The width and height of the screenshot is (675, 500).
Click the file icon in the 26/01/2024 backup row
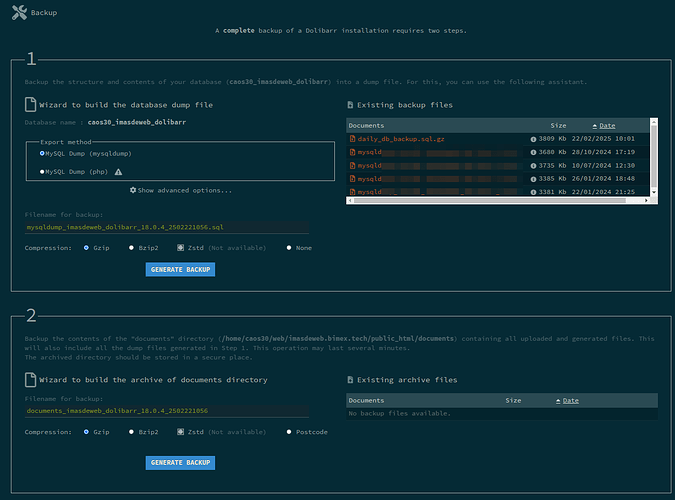point(353,179)
